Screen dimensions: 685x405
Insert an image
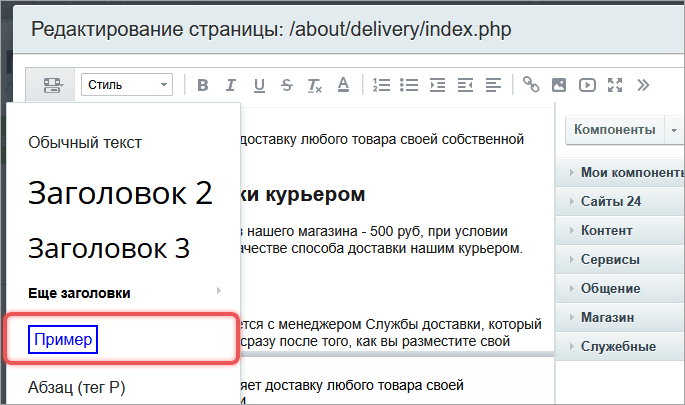tap(559, 85)
